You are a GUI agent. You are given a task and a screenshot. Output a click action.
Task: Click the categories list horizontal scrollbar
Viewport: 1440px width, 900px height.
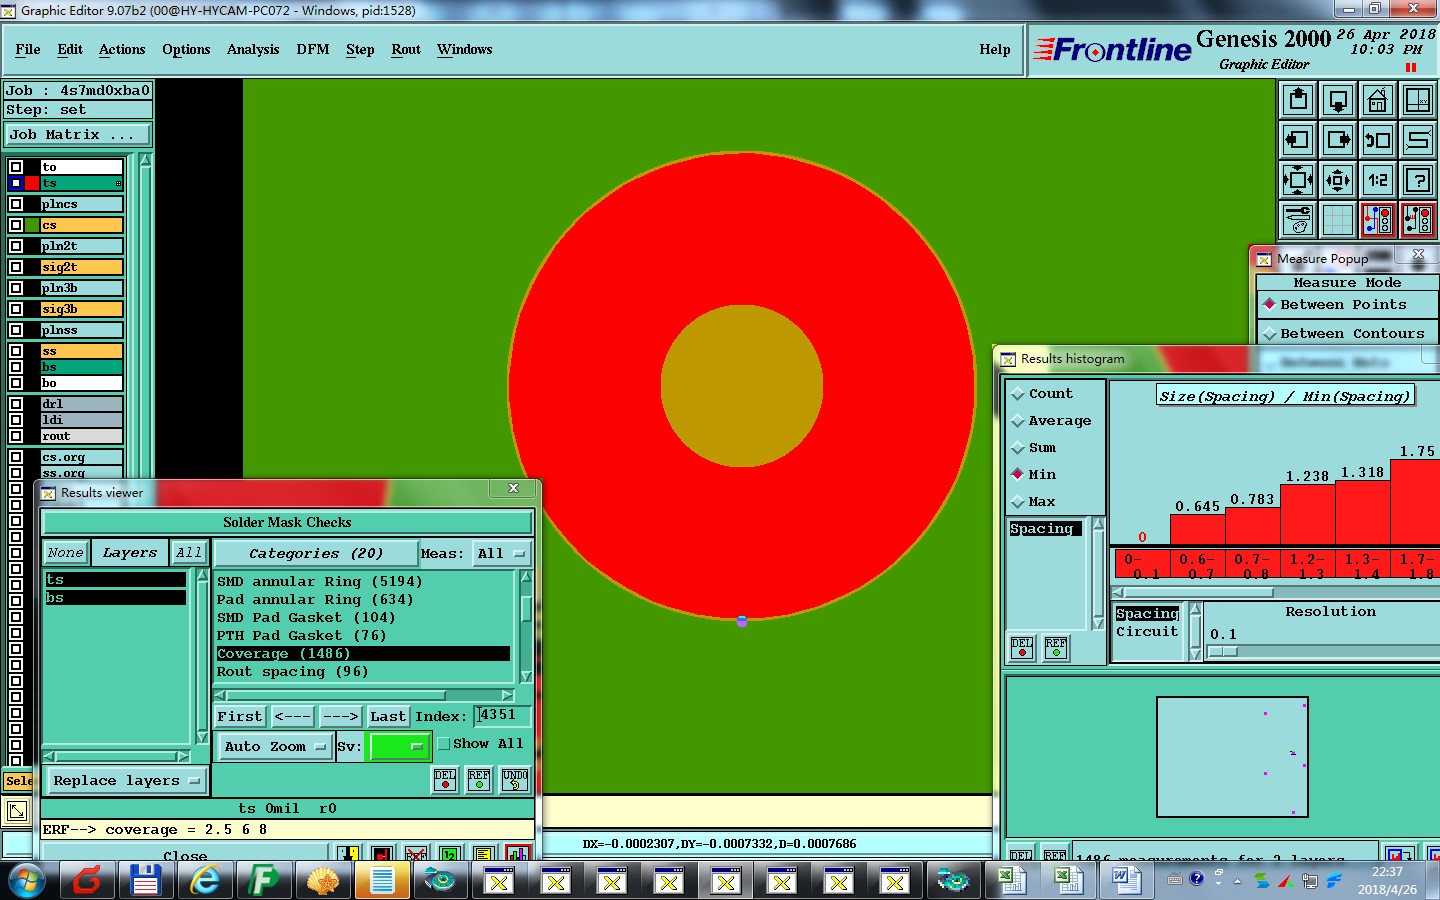coord(365,695)
